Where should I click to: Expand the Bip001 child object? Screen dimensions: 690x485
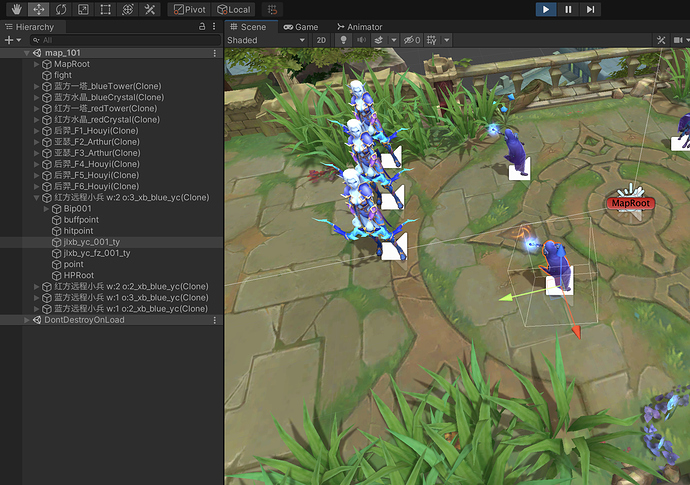tap(46, 209)
